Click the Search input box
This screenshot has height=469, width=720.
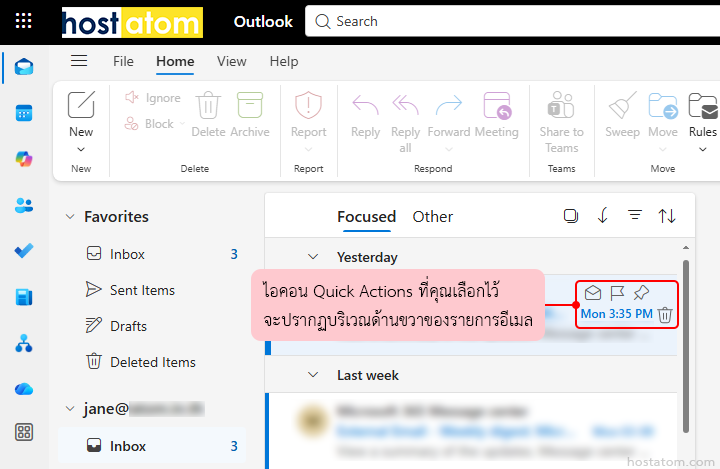500,21
